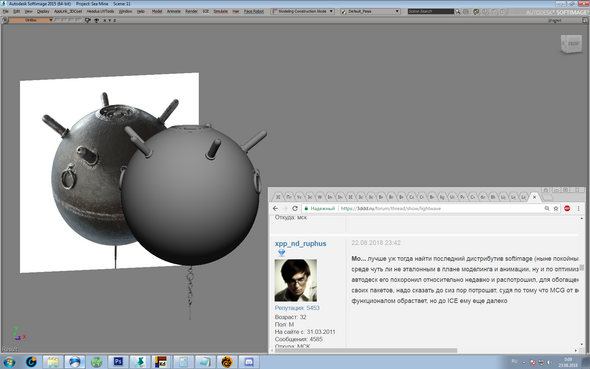The image size is (590, 369).
Task: Open the xpp_nd_ruphus profile link
Action: (x=300, y=244)
